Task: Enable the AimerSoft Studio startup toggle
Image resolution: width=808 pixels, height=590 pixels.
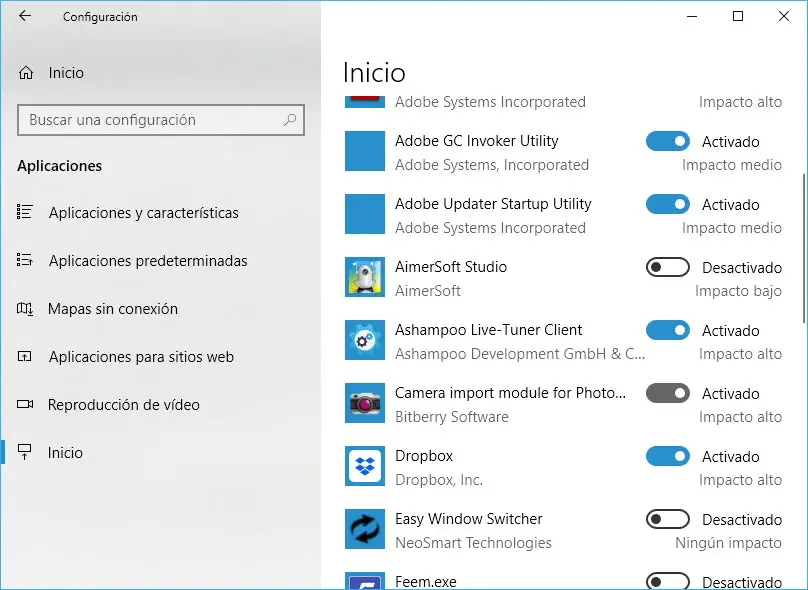Action: (x=668, y=268)
